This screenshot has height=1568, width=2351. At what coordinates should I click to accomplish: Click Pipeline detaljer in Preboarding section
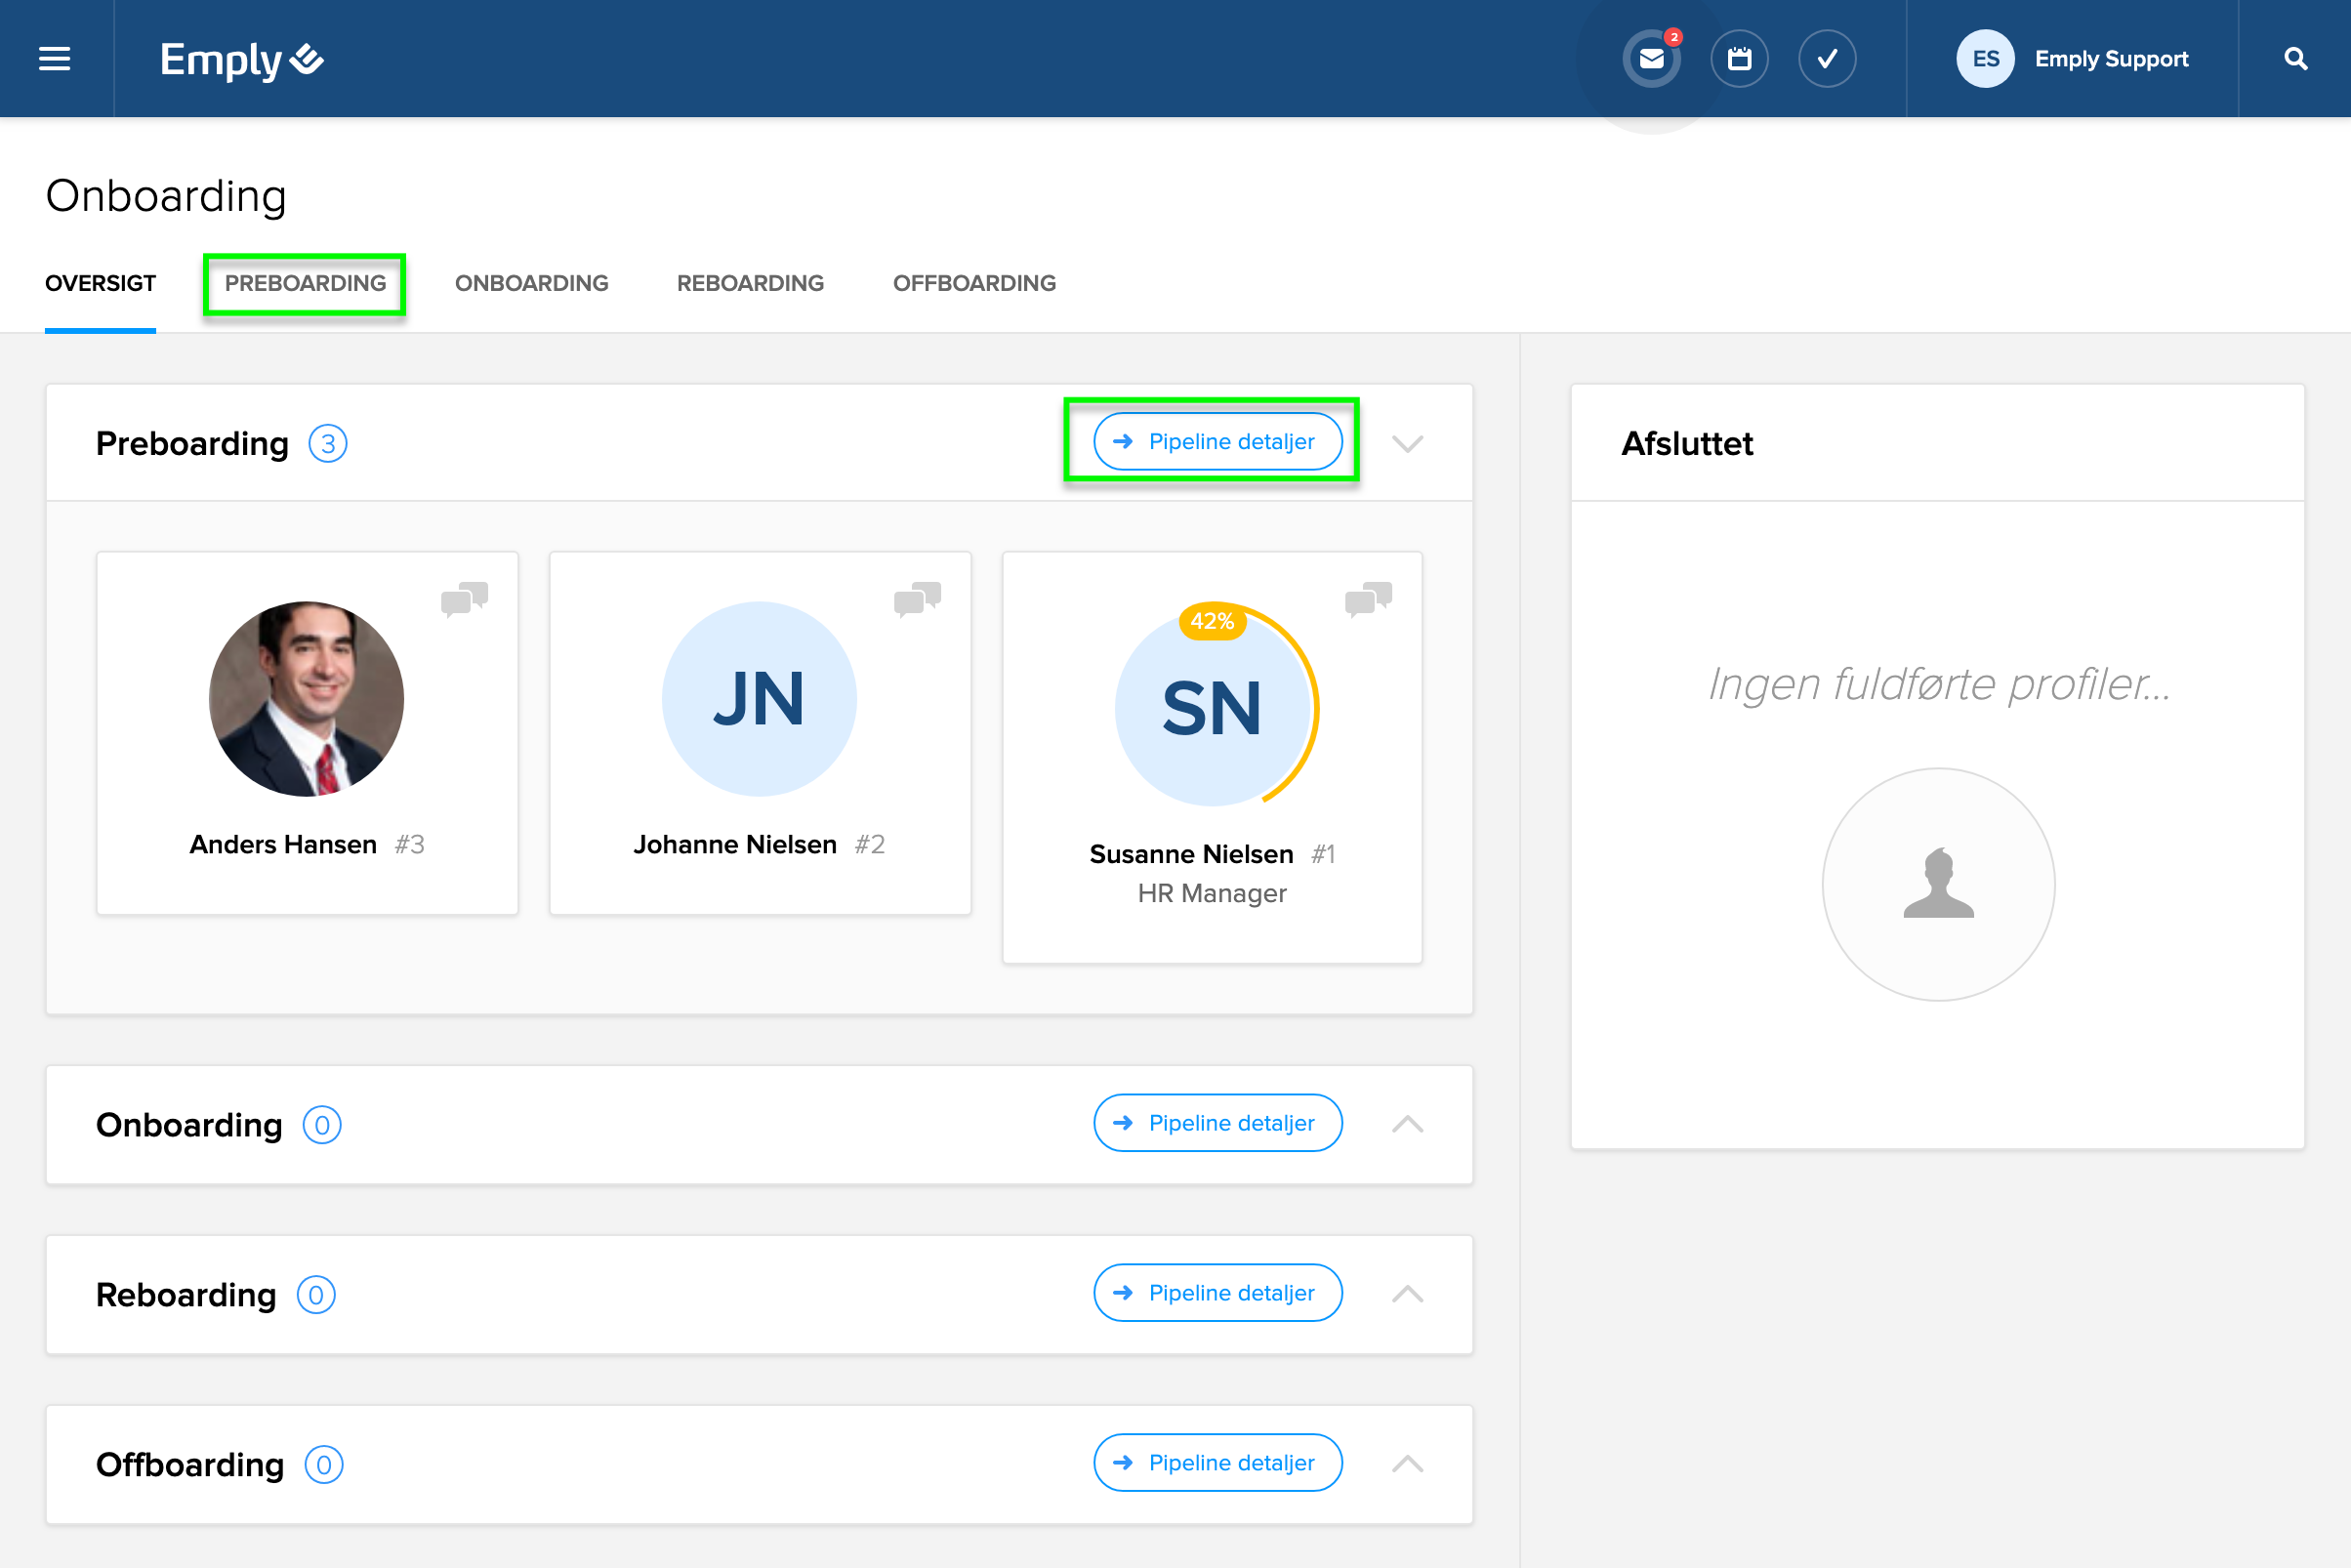click(1217, 442)
